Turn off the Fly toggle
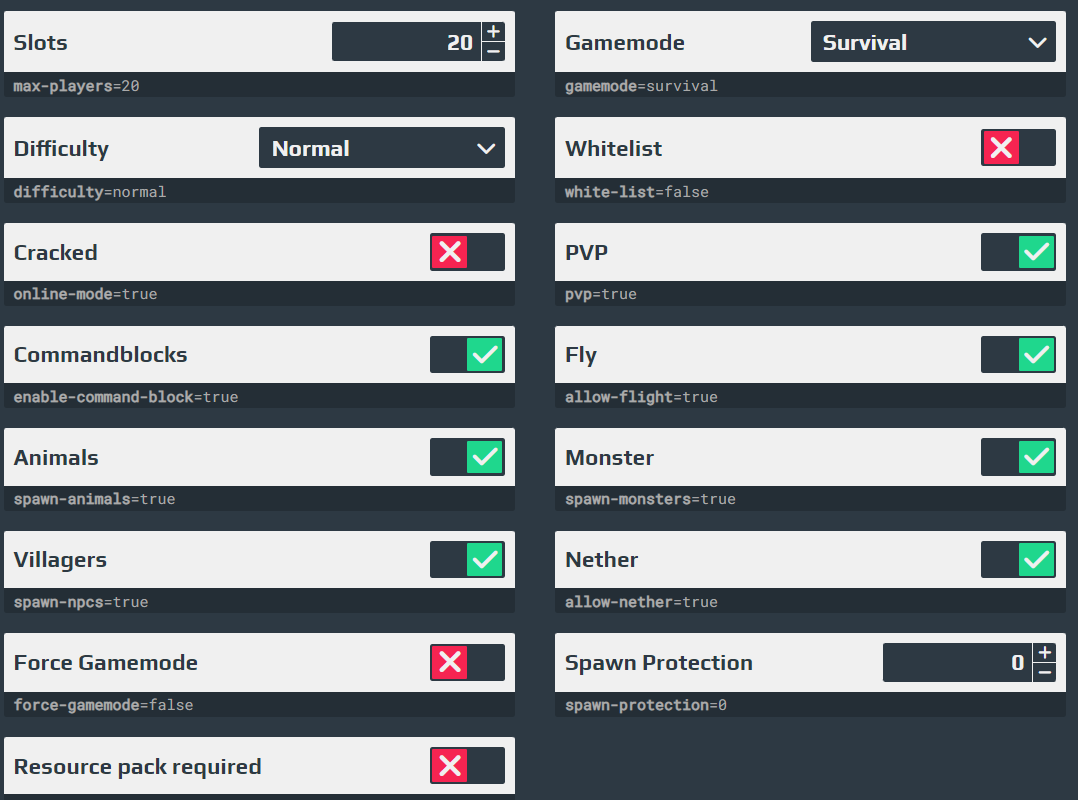The width and height of the screenshot is (1078, 800). [x=1018, y=354]
